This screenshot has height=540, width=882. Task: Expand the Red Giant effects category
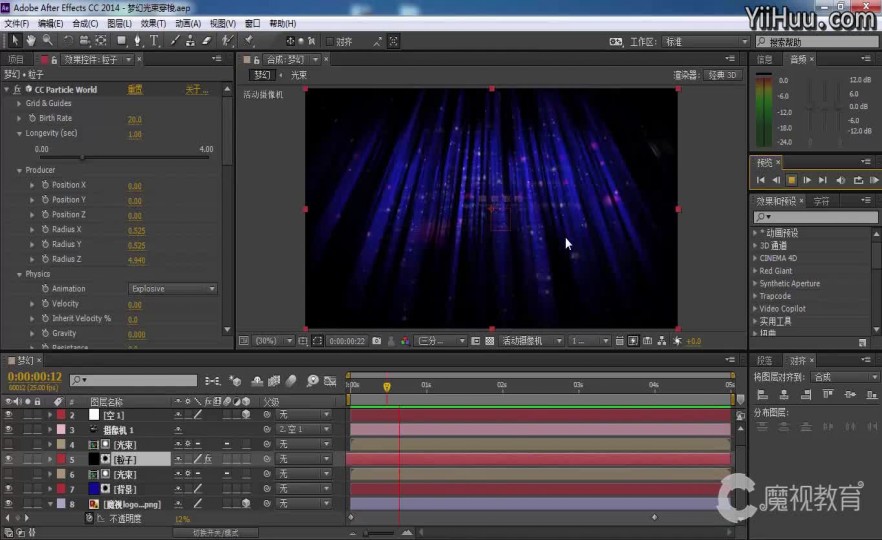click(755, 271)
